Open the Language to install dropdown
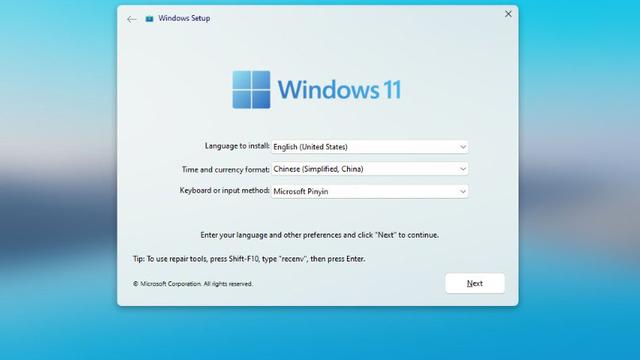Screen dimensions: 640x360 point(370,147)
